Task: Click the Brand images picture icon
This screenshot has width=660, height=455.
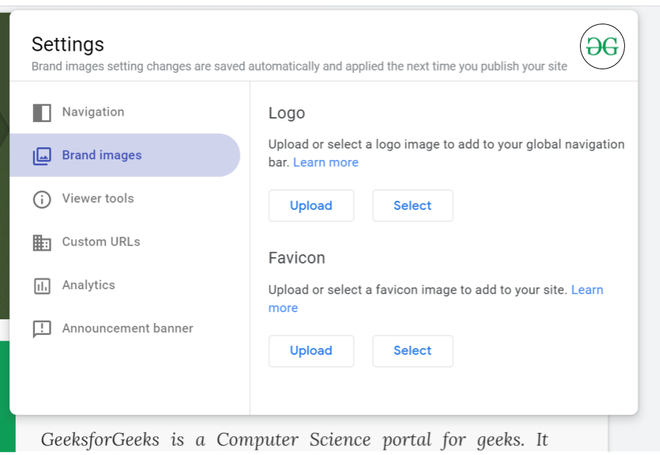Action: 41,156
